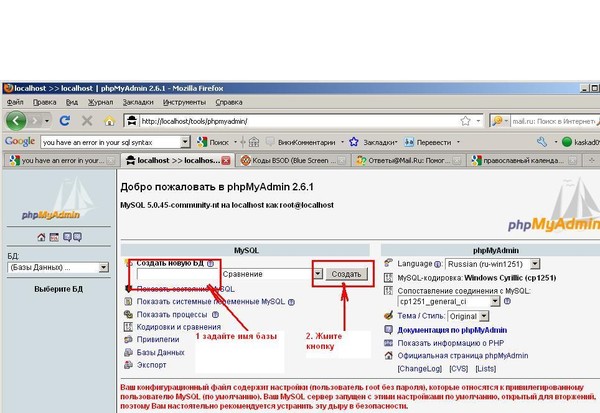This screenshot has height=413, width=600.
Task: Open the Вид menu
Action: pos(72,102)
